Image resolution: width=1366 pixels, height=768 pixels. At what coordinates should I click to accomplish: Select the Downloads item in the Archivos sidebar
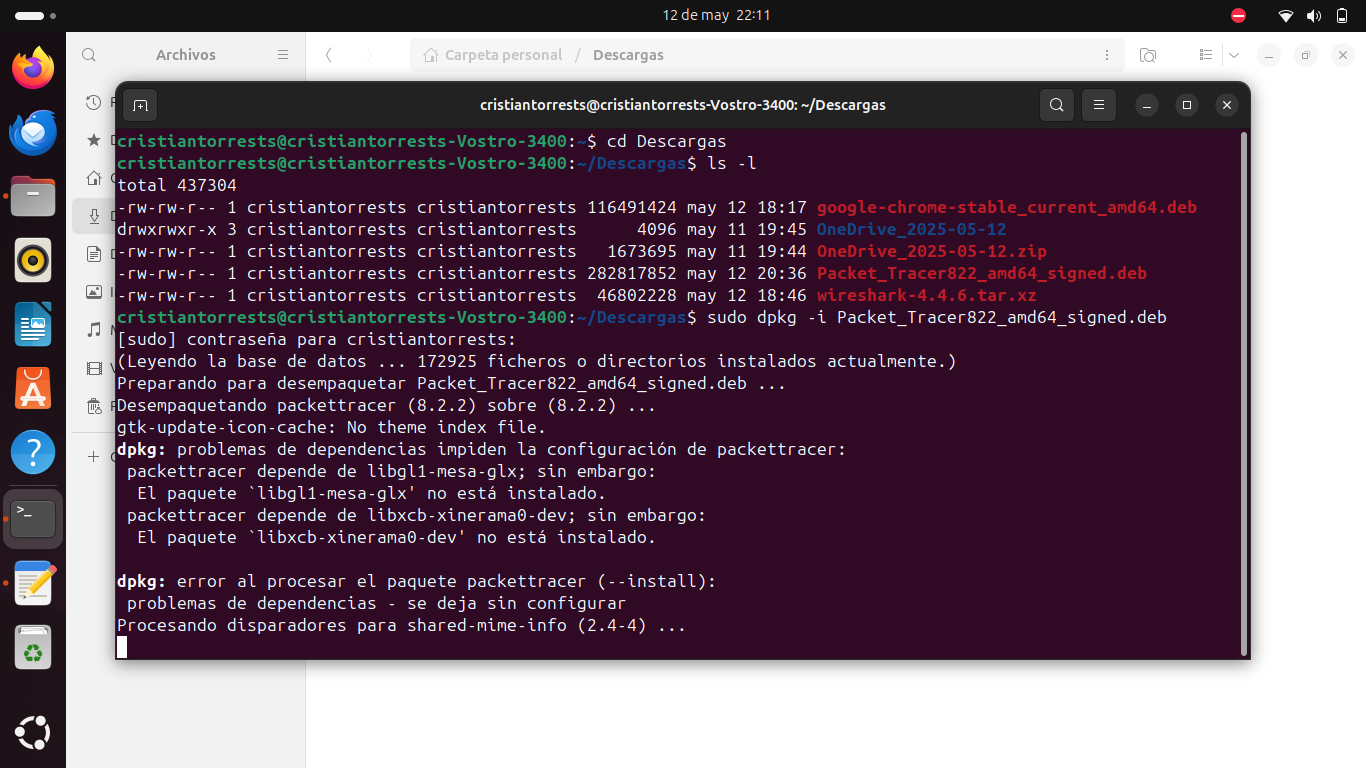[x=93, y=216]
